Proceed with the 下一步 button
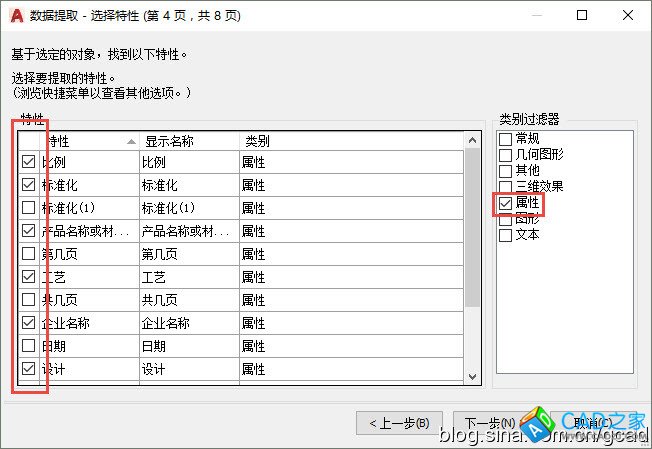The height and width of the screenshot is (449, 652). point(486,422)
